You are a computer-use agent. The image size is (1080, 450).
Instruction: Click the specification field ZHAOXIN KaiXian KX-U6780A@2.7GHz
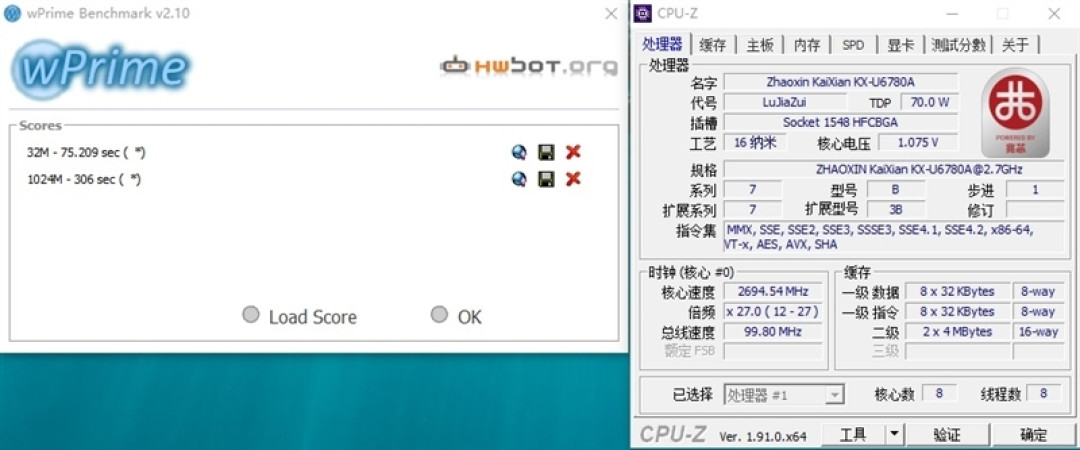(x=895, y=169)
